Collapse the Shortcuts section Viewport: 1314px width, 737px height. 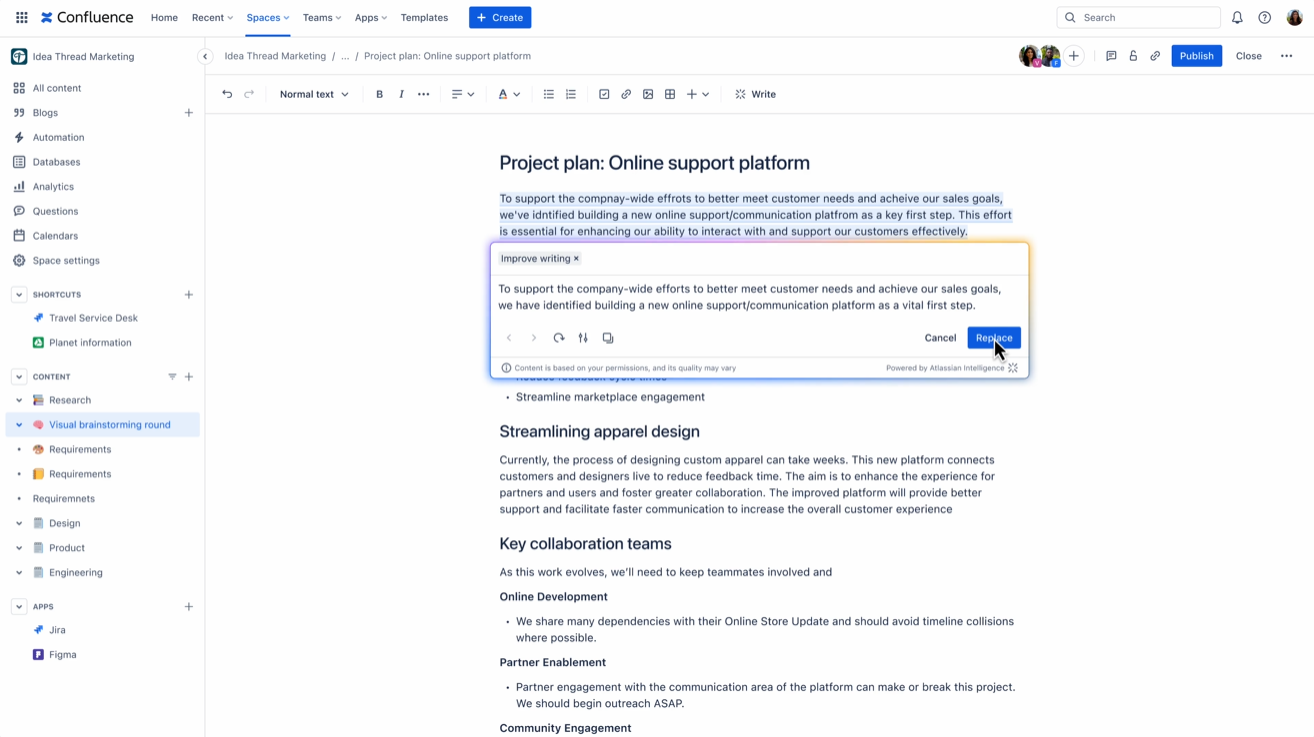tap(19, 295)
